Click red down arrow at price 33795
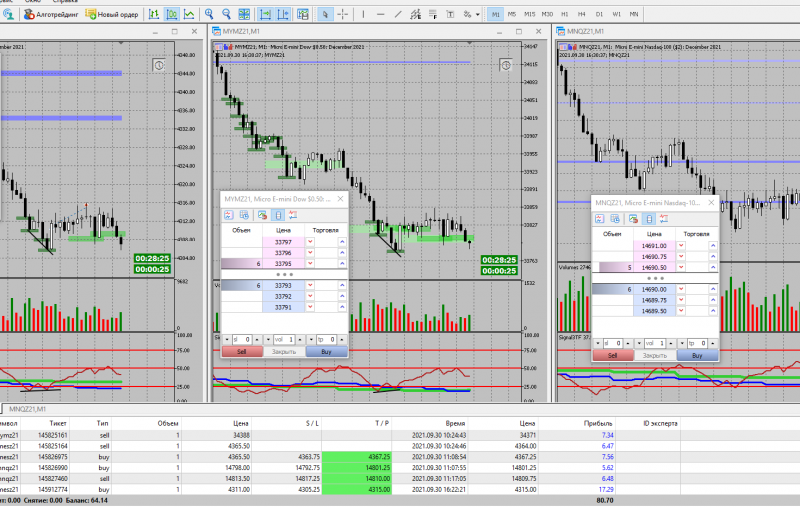The image size is (800, 507). tap(310, 263)
